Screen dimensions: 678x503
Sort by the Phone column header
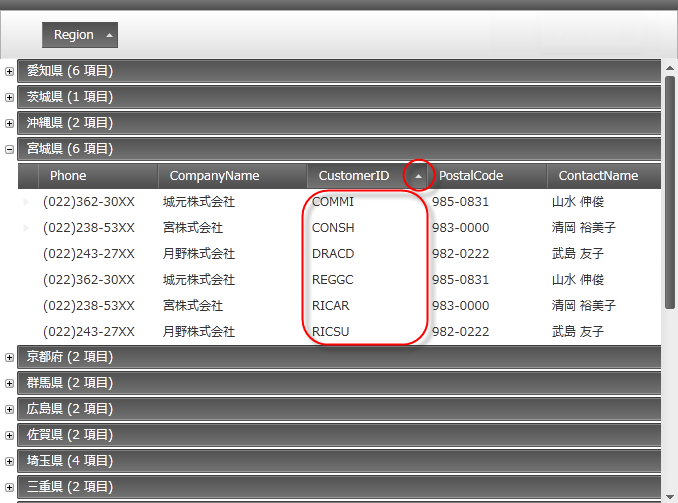click(68, 176)
